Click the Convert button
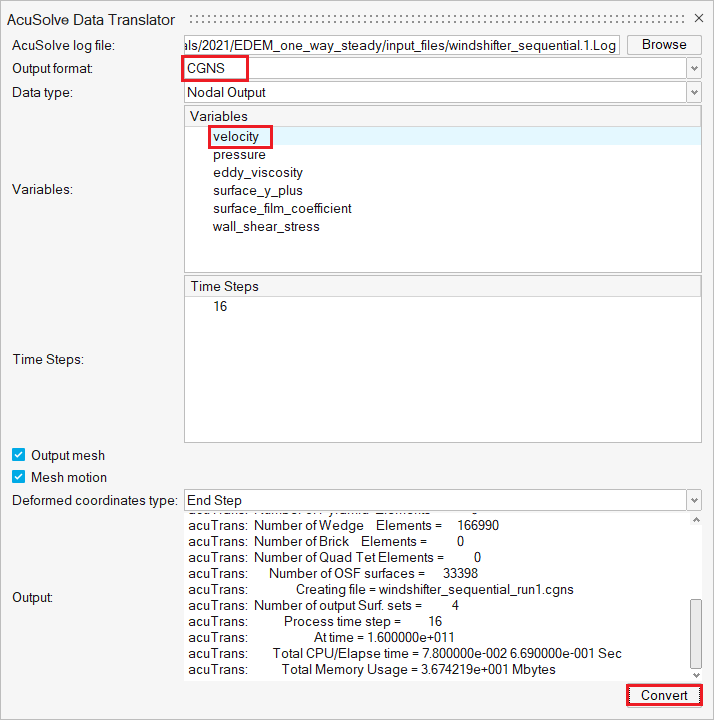The width and height of the screenshot is (714, 720). (664, 695)
